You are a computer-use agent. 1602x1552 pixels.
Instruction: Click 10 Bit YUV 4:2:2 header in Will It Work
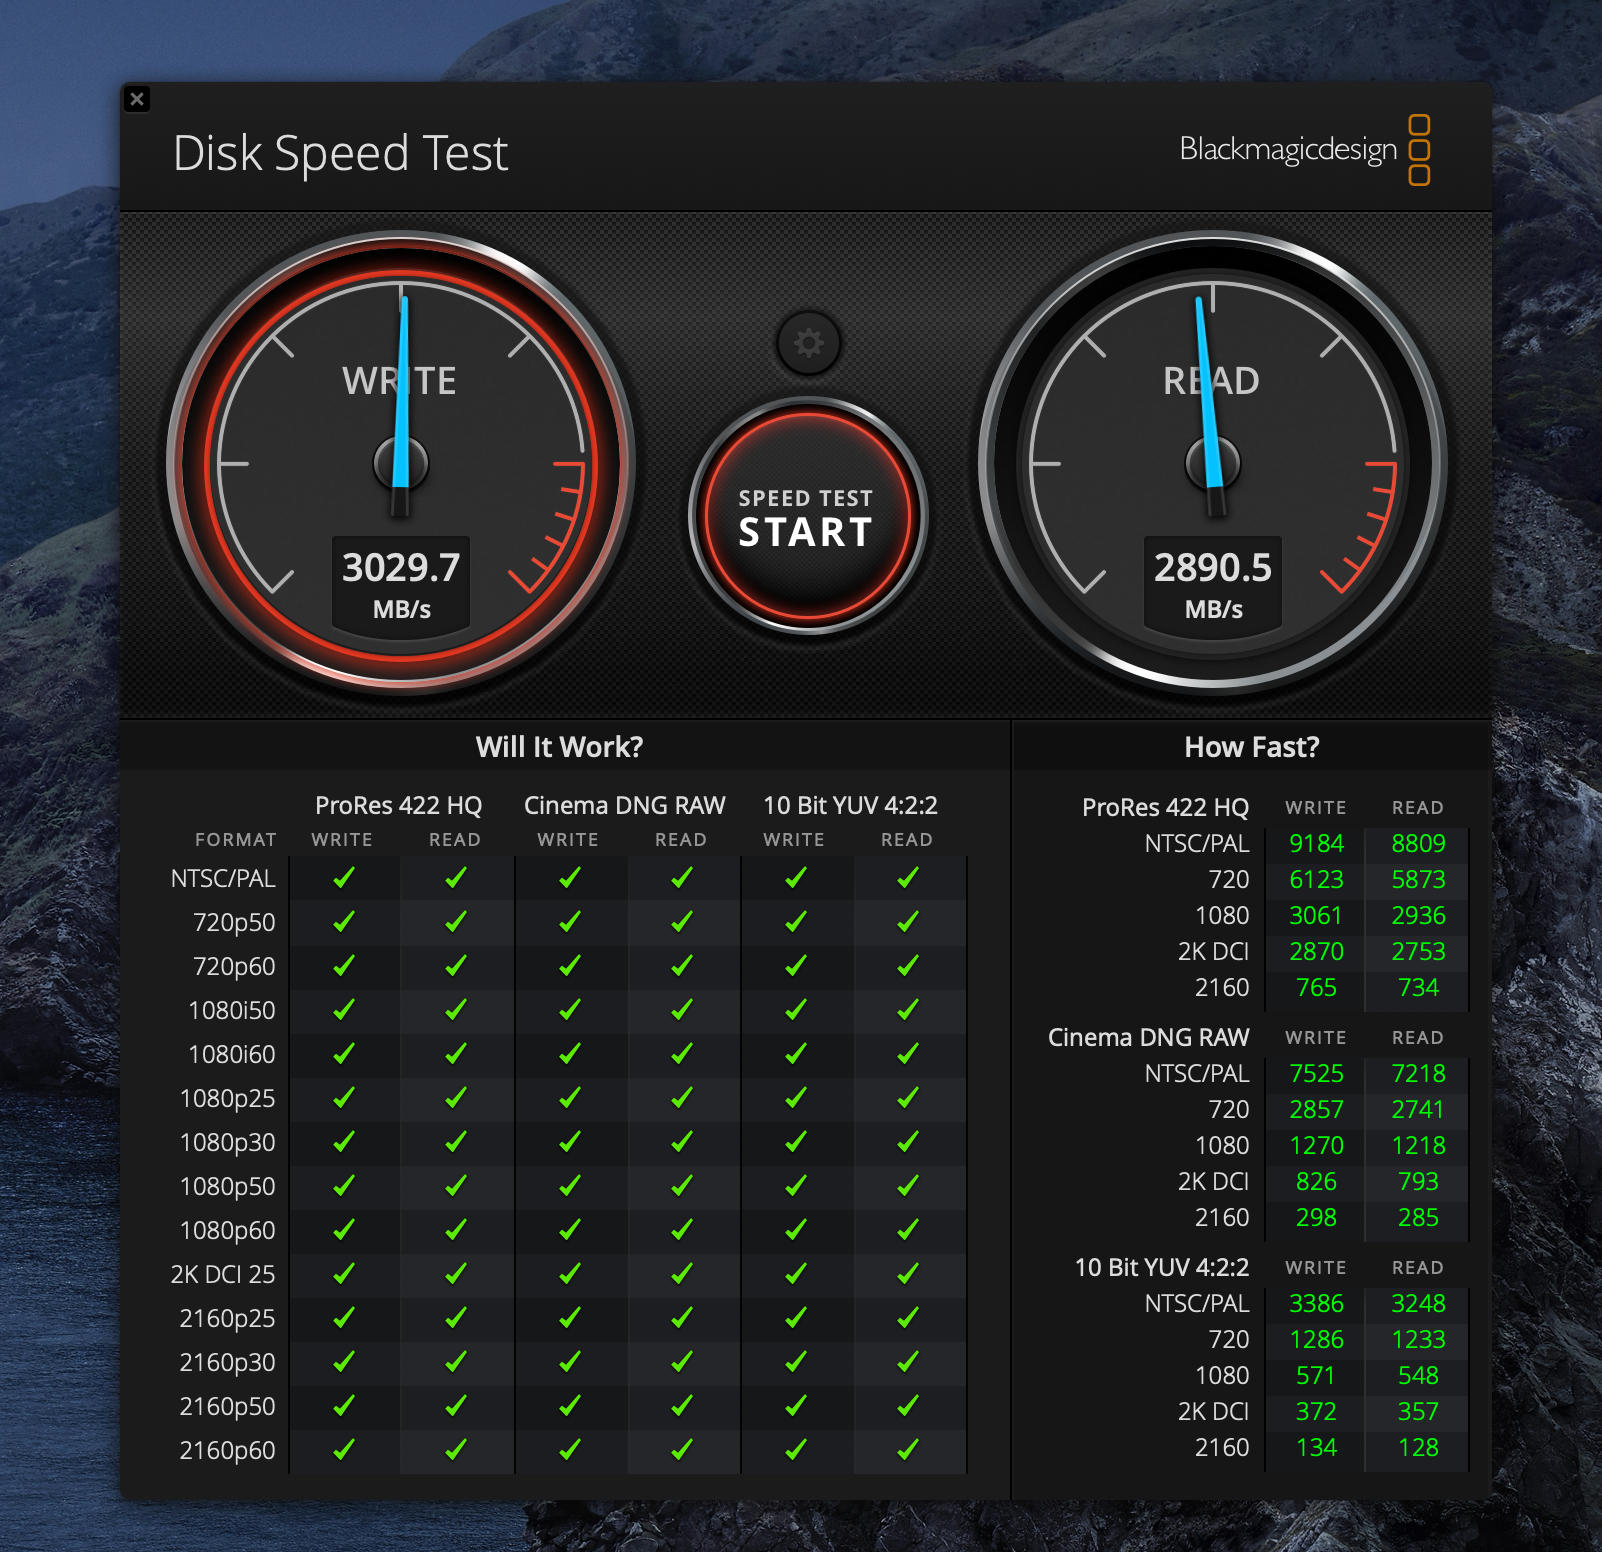pos(851,806)
